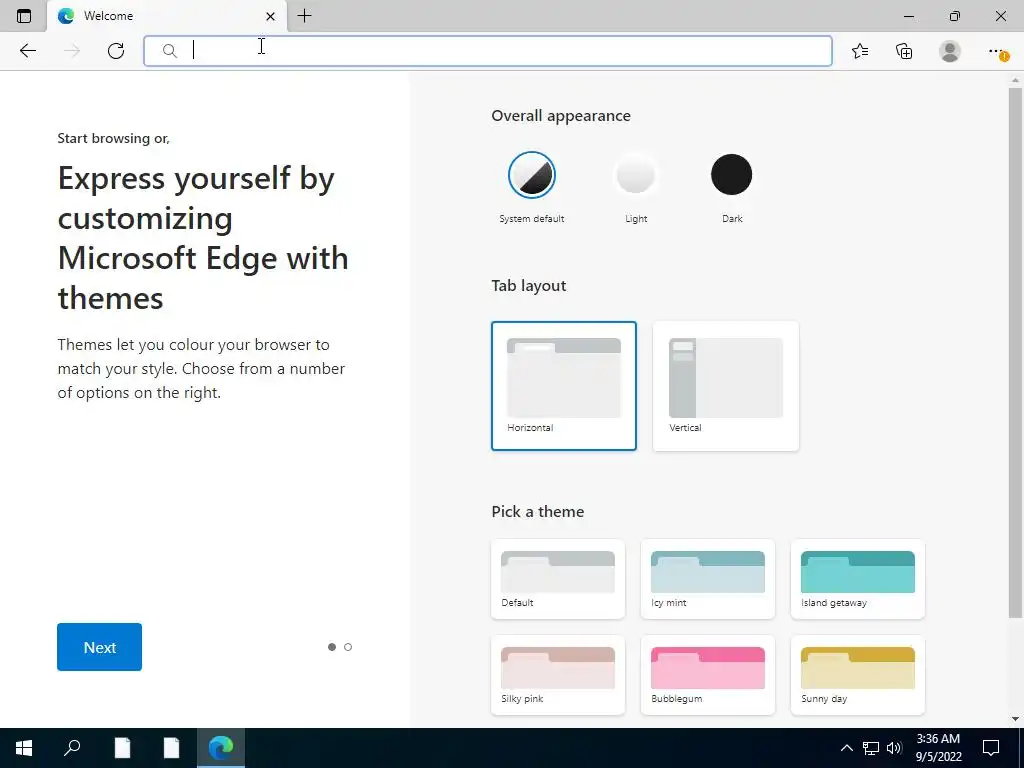Open the volume tray icon

click(x=894, y=748)
